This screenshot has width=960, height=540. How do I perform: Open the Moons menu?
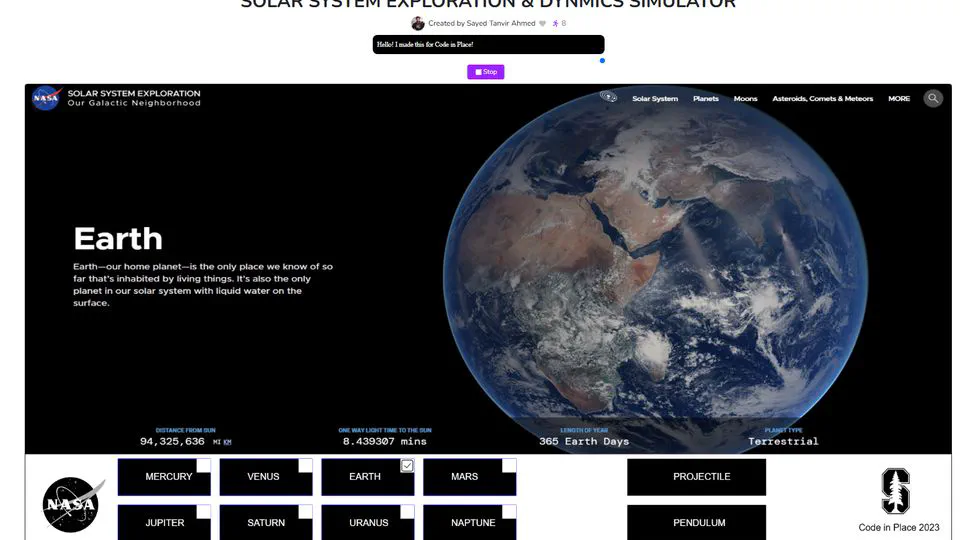click(x=745, y=99)
